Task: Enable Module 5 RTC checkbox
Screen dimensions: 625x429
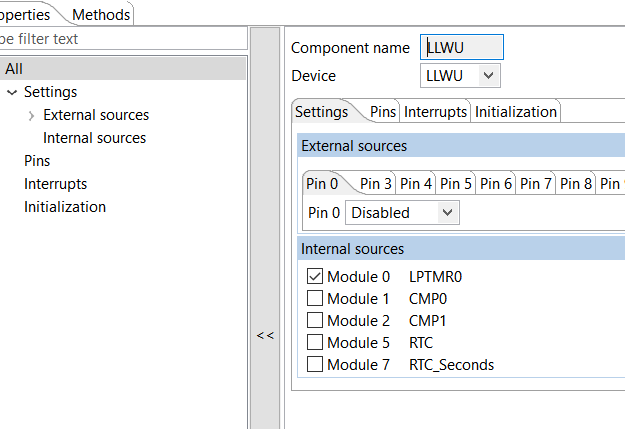Action: tap(315, 343)
